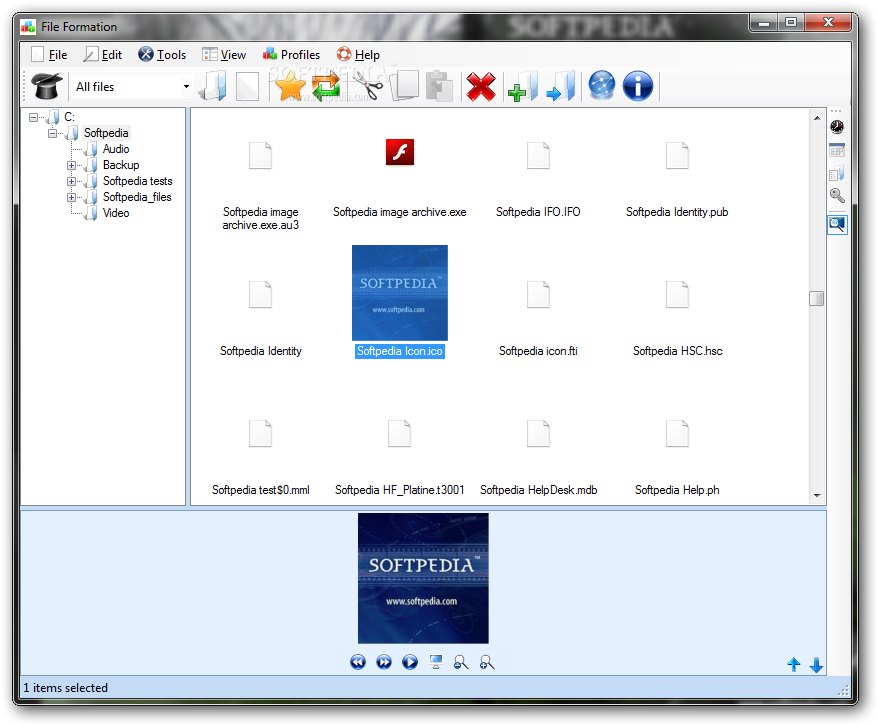
Task: Open the Tools menu
Action: [x=162, y=55]
